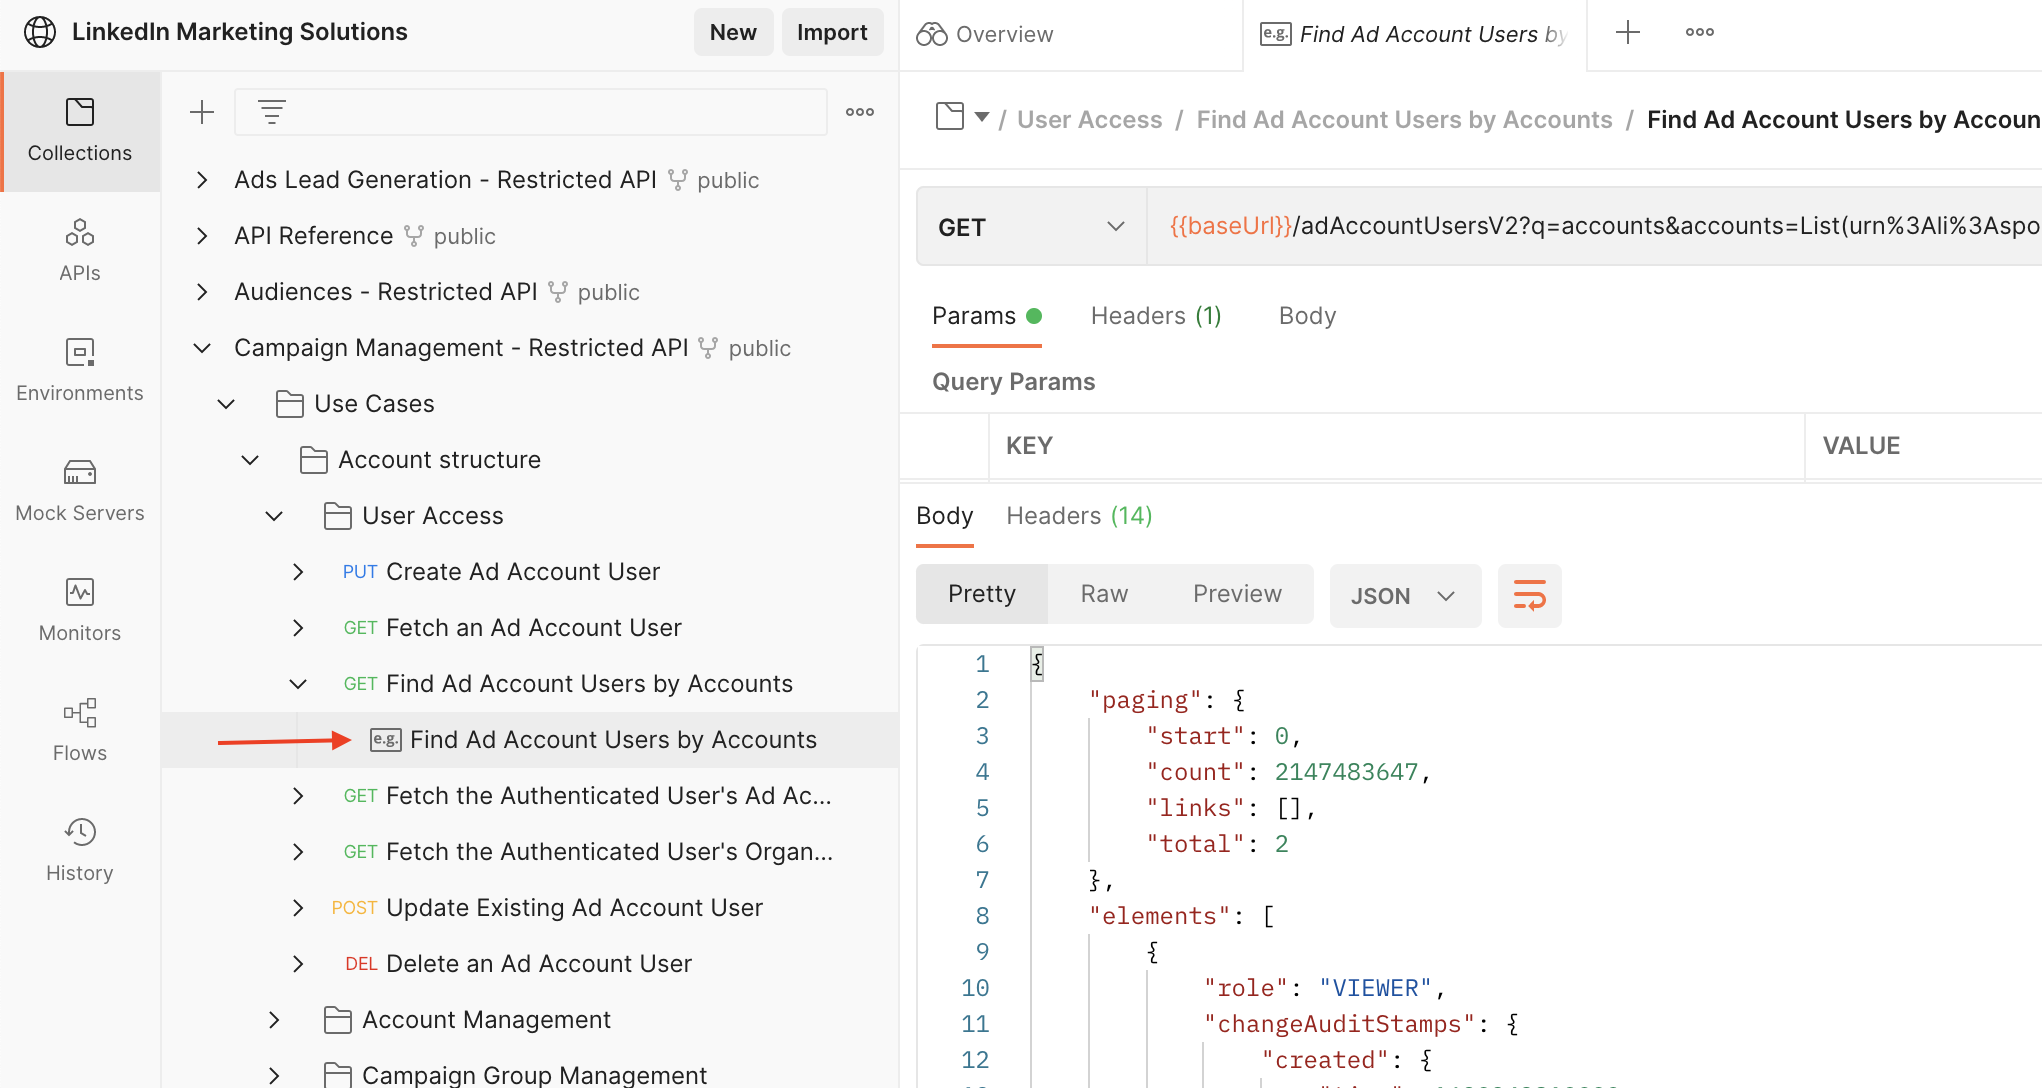Click the New button
The width and height of the screenshot is (2042, 1088).
733,32
